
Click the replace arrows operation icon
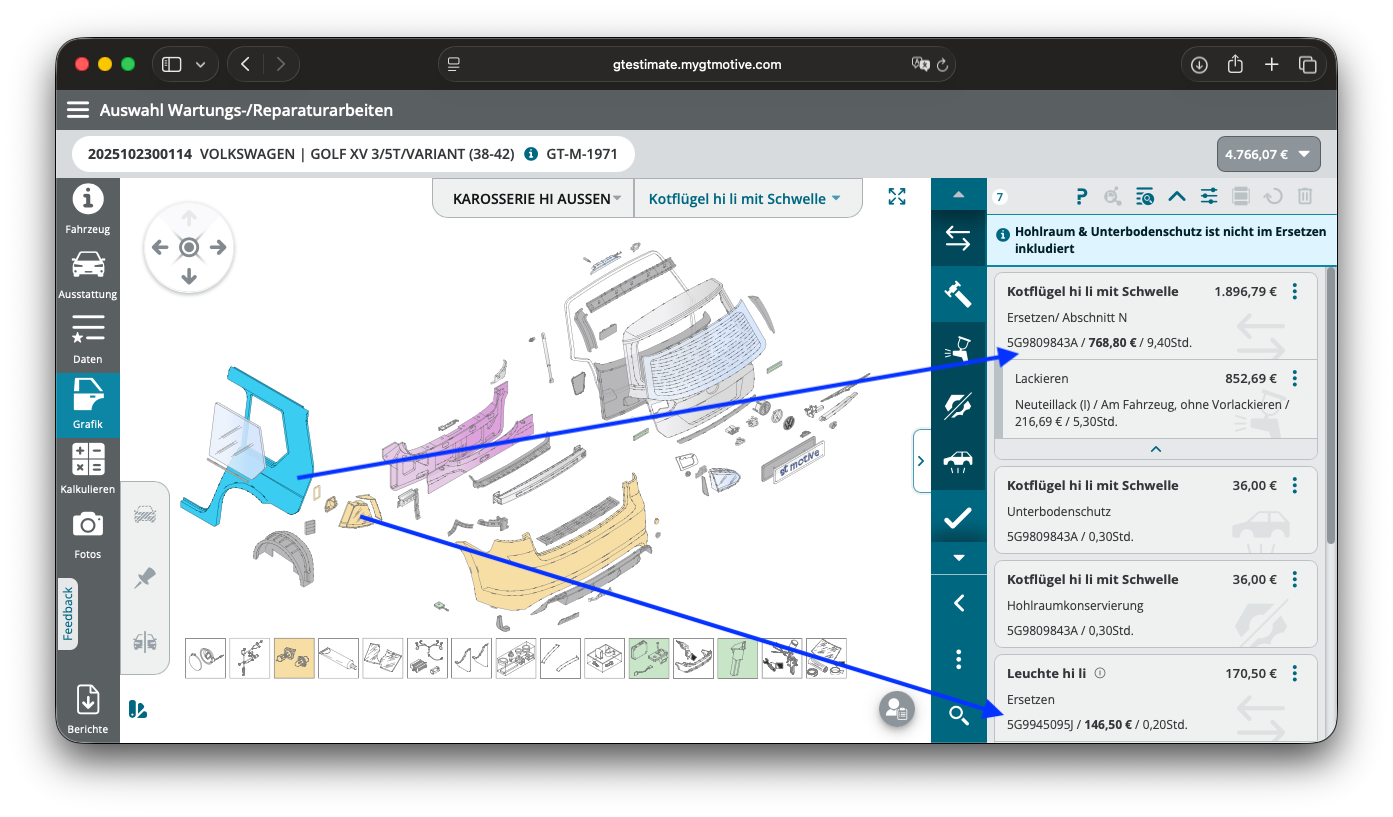pyautogui.click(x=958, y=238)
